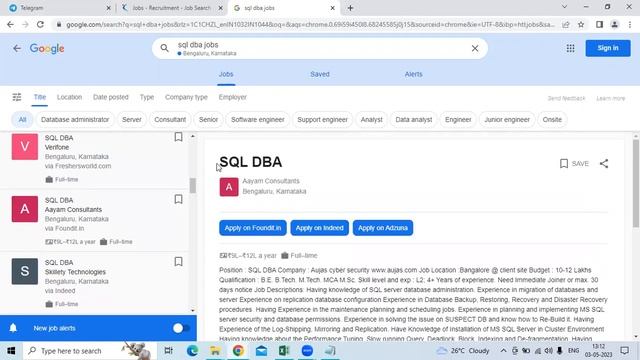Open the browser side panel icon

point(599,24)
